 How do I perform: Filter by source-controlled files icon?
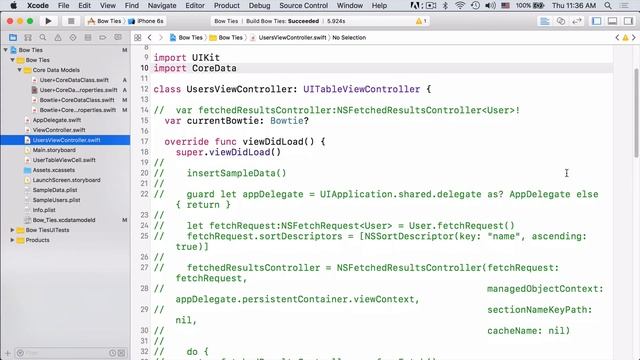121,353
